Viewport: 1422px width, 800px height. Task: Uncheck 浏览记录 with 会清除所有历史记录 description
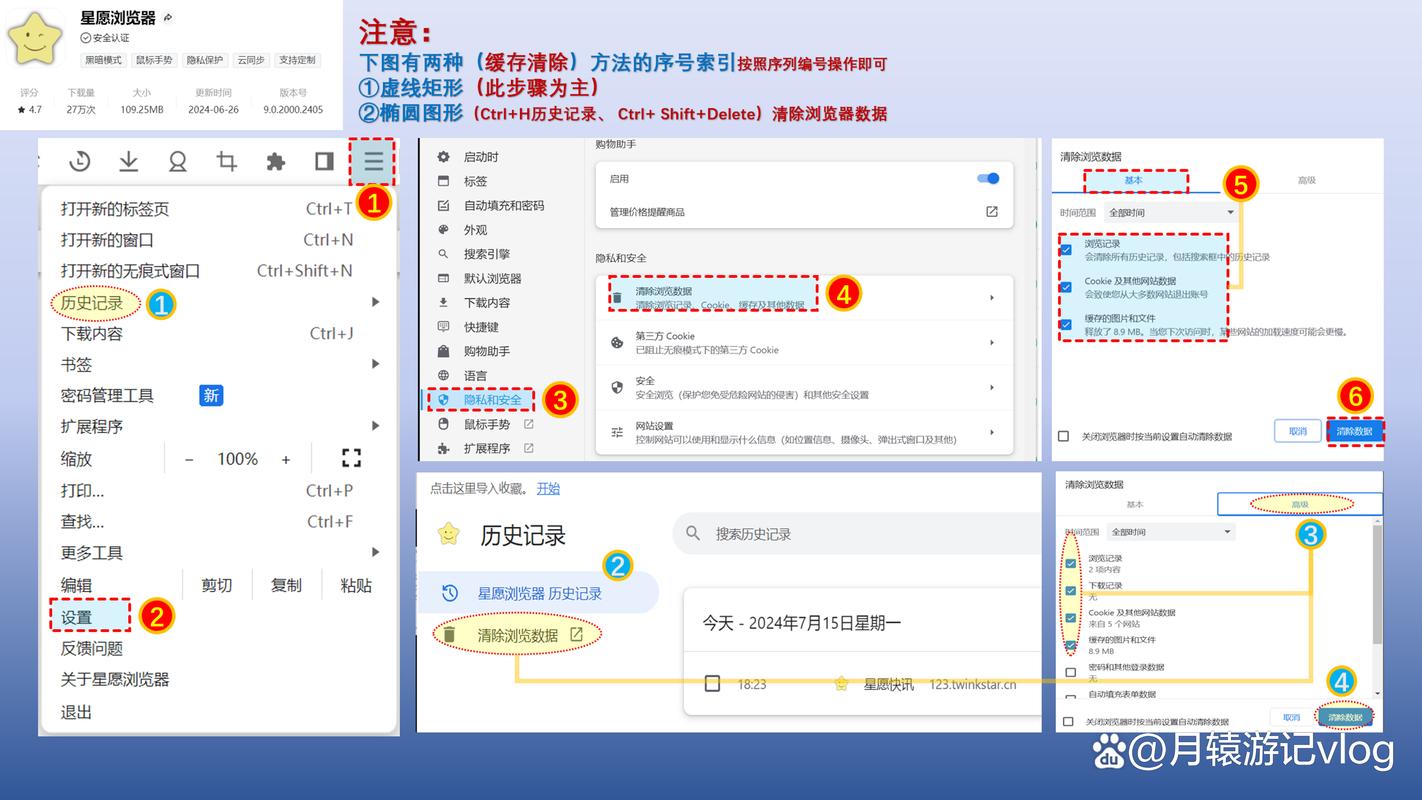(x=1066, y=250)
